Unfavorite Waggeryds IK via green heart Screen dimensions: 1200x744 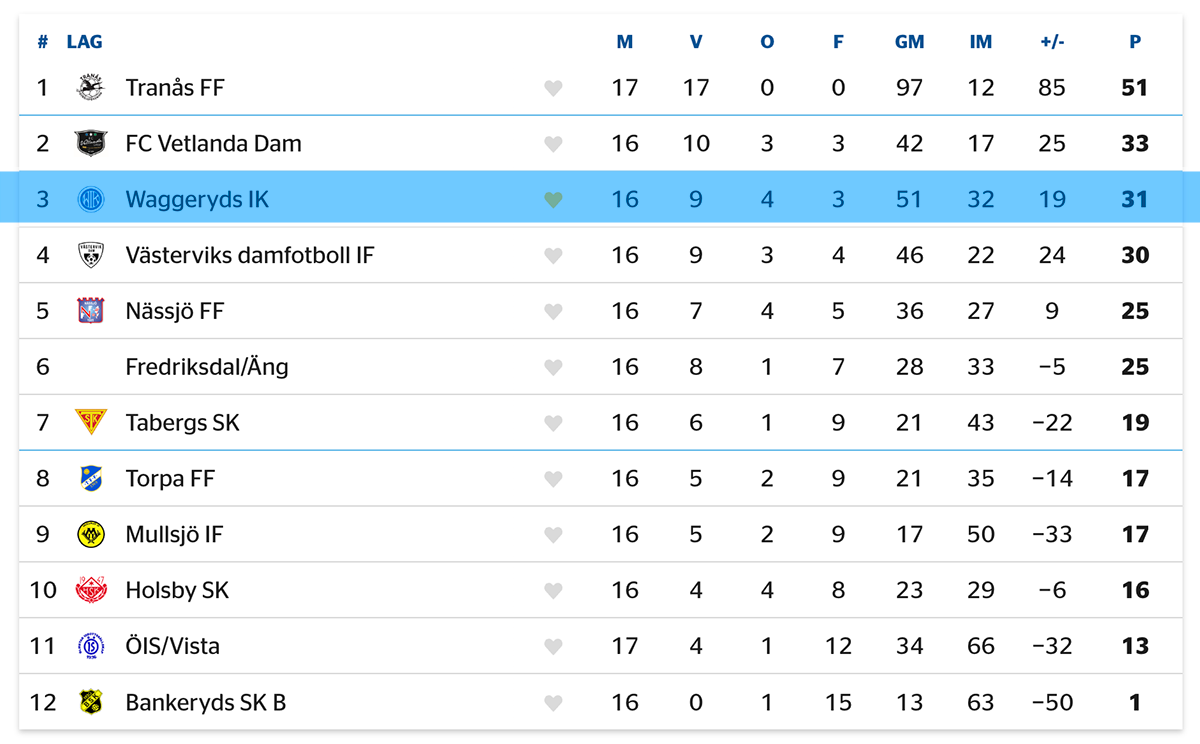tap(553, 200)
